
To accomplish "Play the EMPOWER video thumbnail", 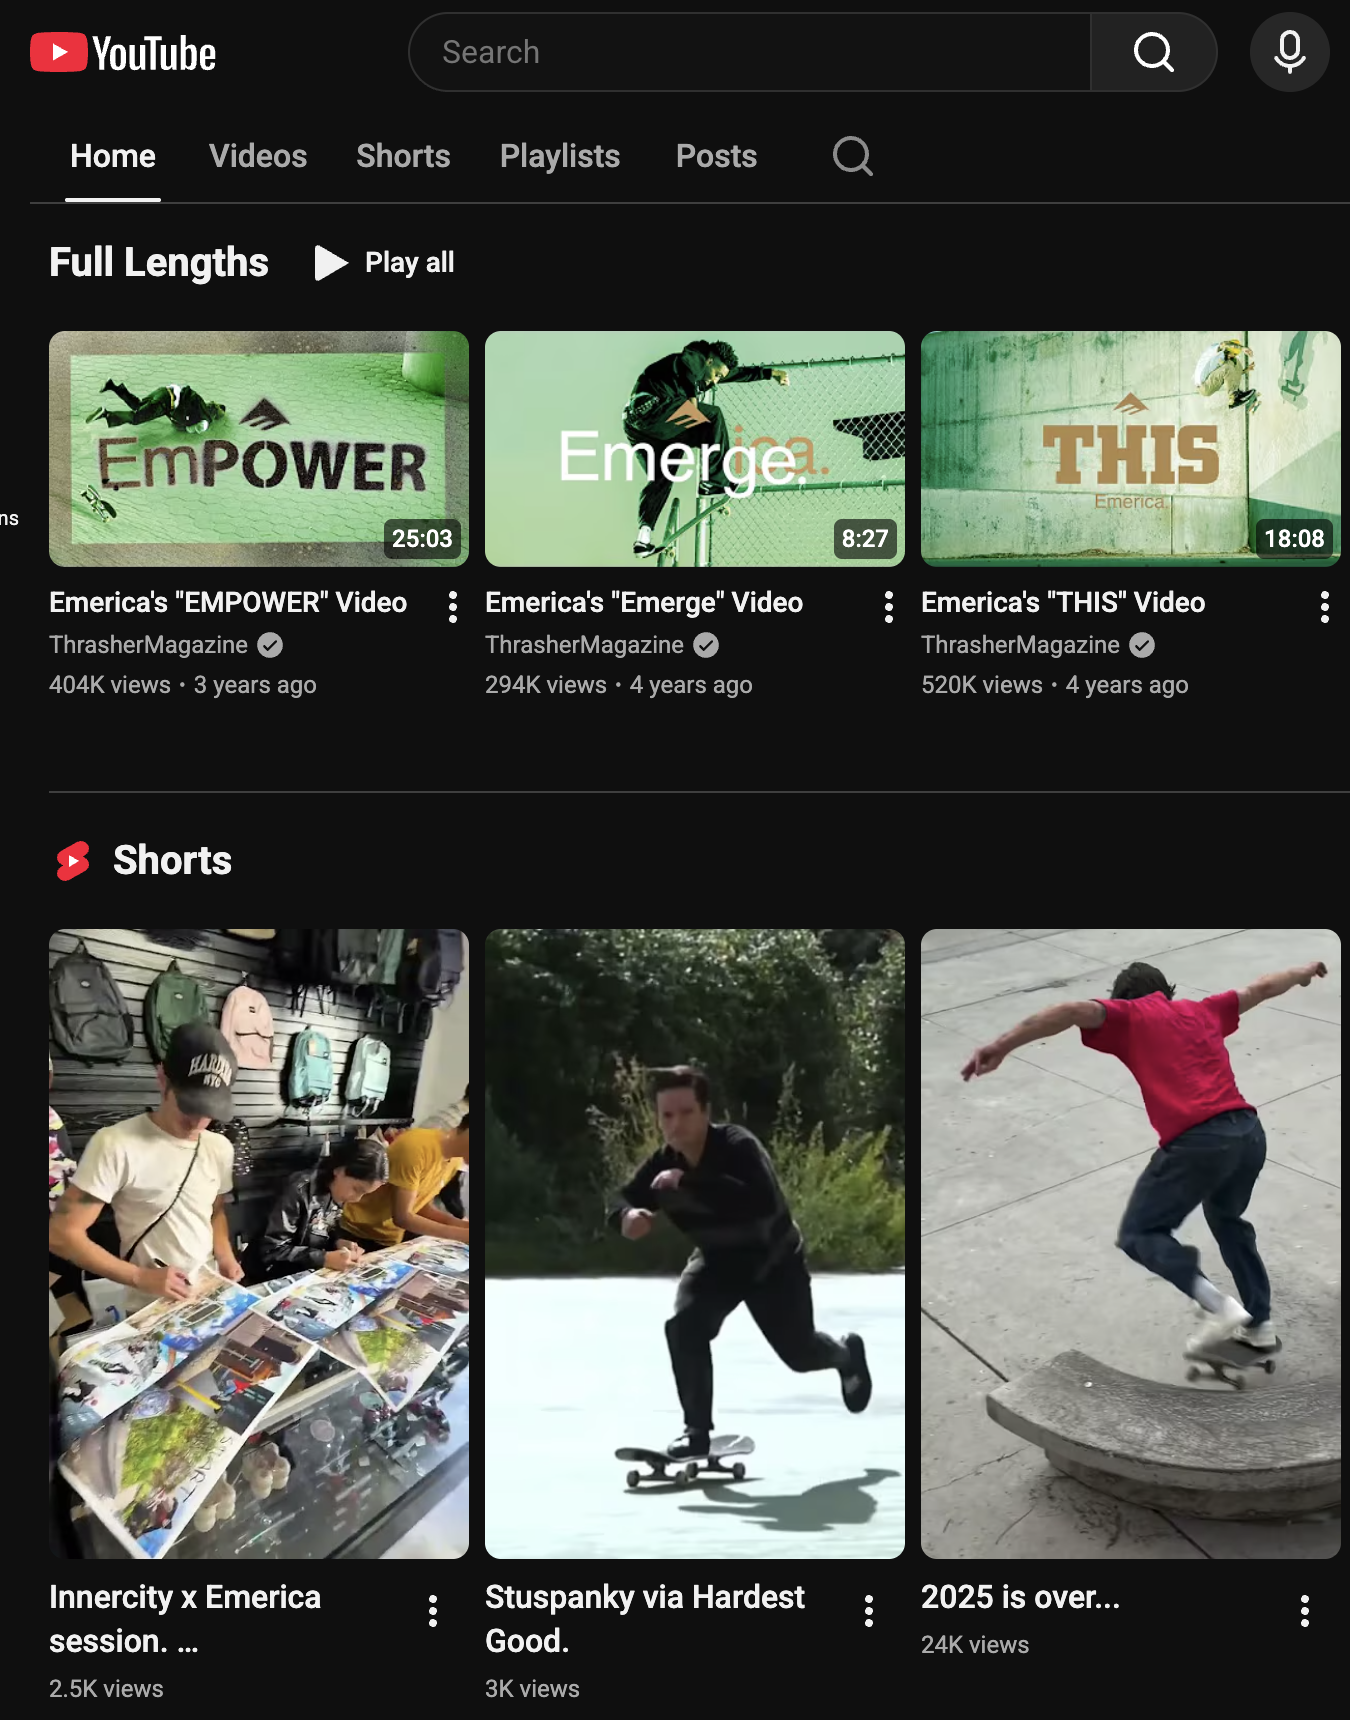I will point(259,449).
